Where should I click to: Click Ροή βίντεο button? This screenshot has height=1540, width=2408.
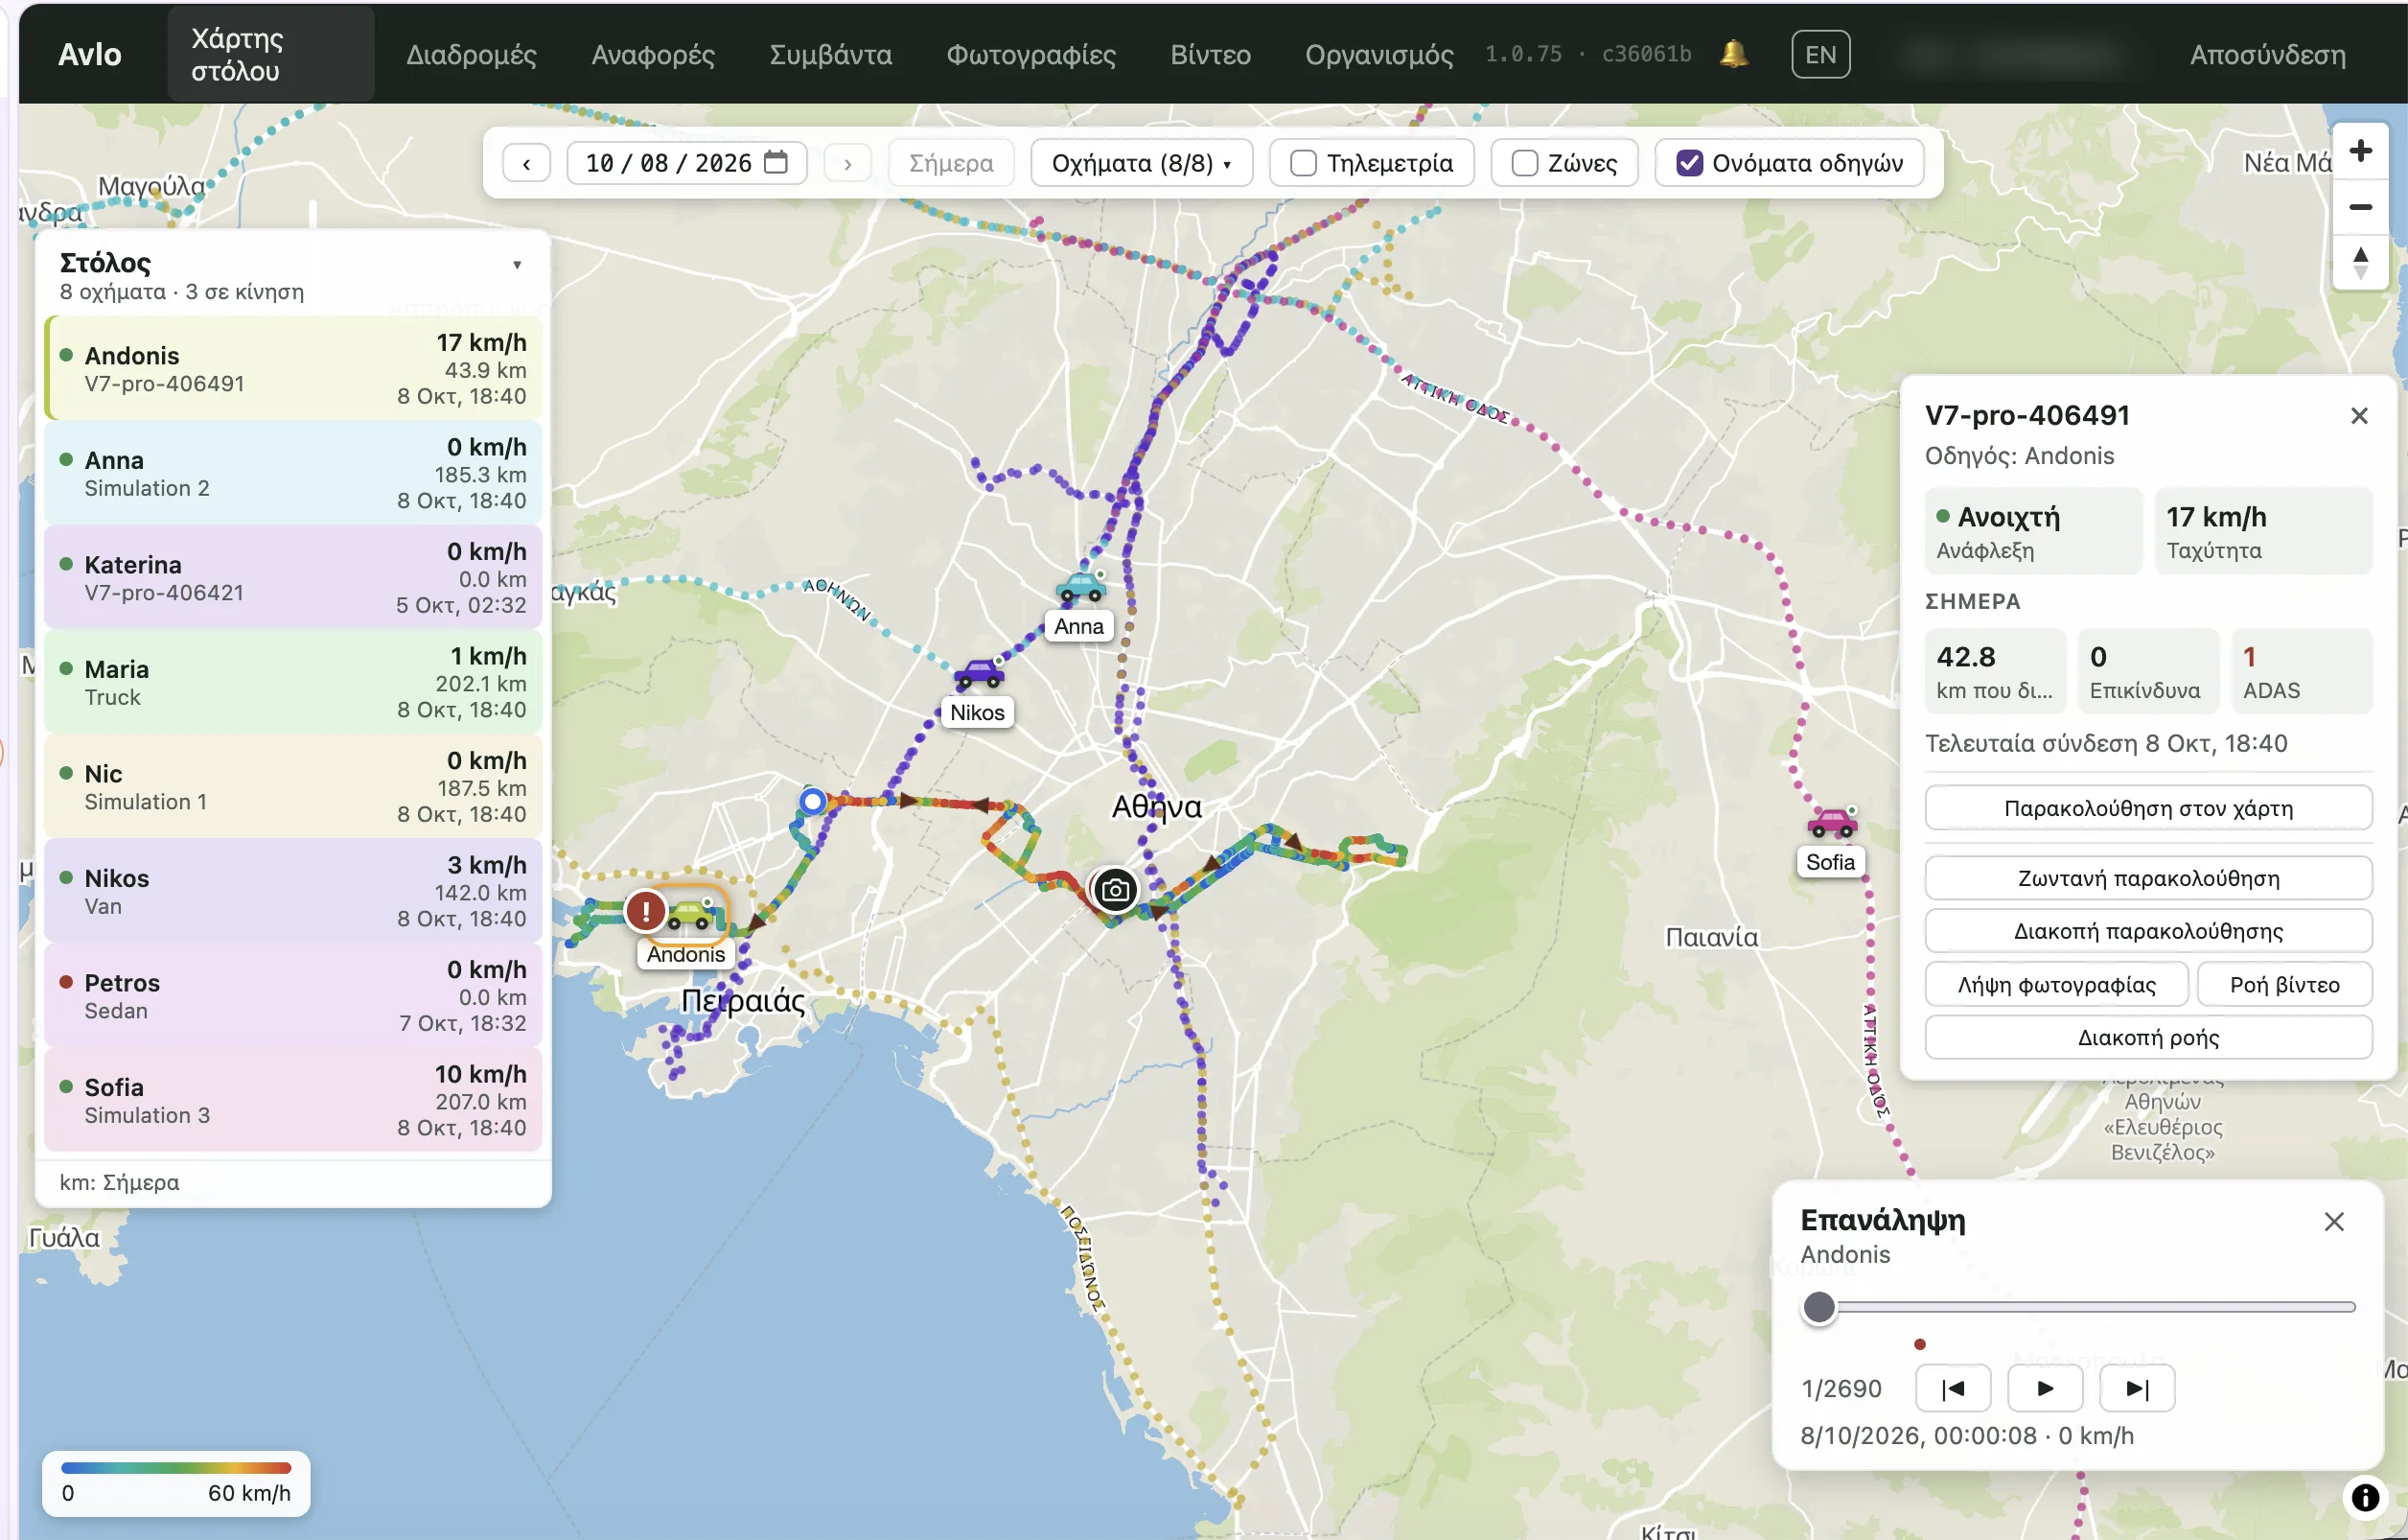[2284, 985]
